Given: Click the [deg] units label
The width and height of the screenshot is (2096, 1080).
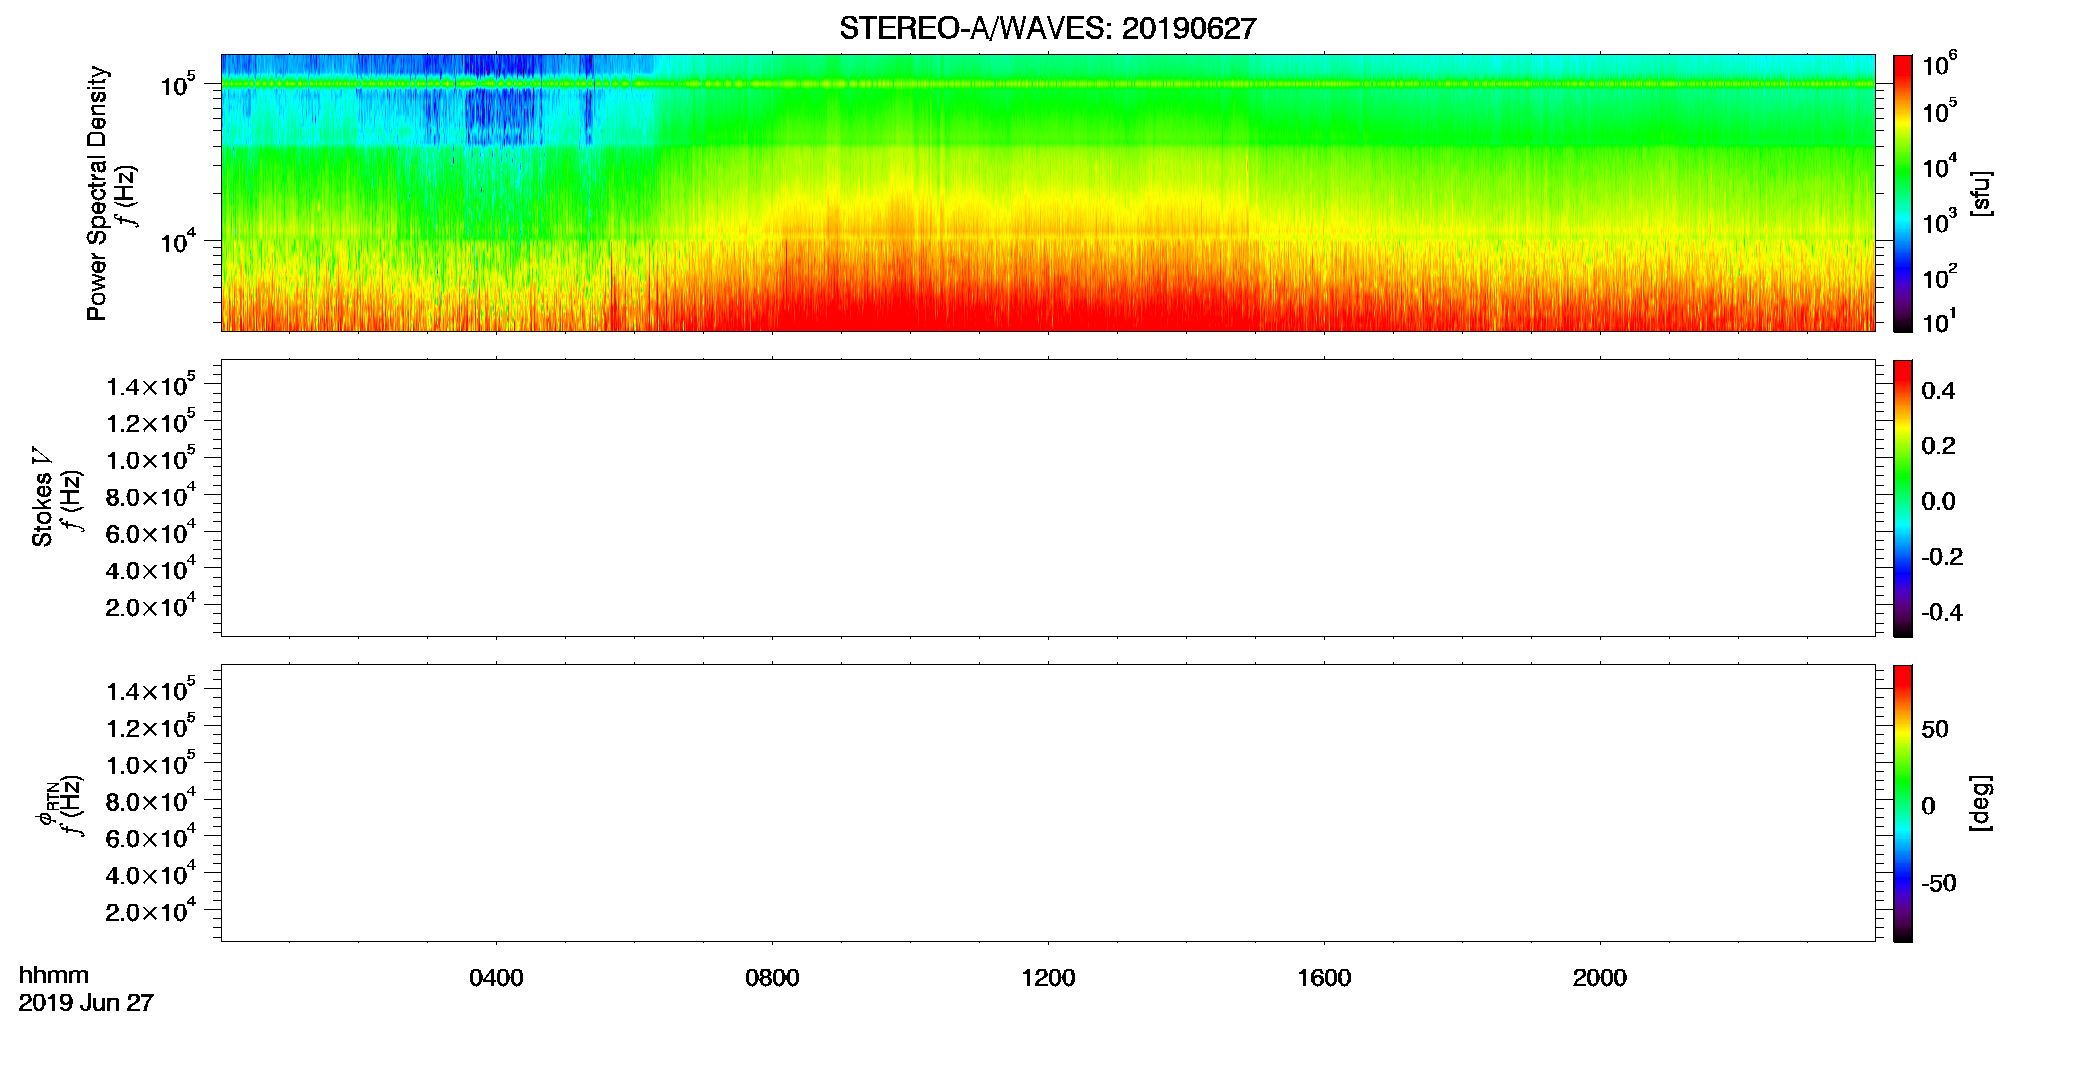Looking at the screenshot, I should pos(1981,803).
